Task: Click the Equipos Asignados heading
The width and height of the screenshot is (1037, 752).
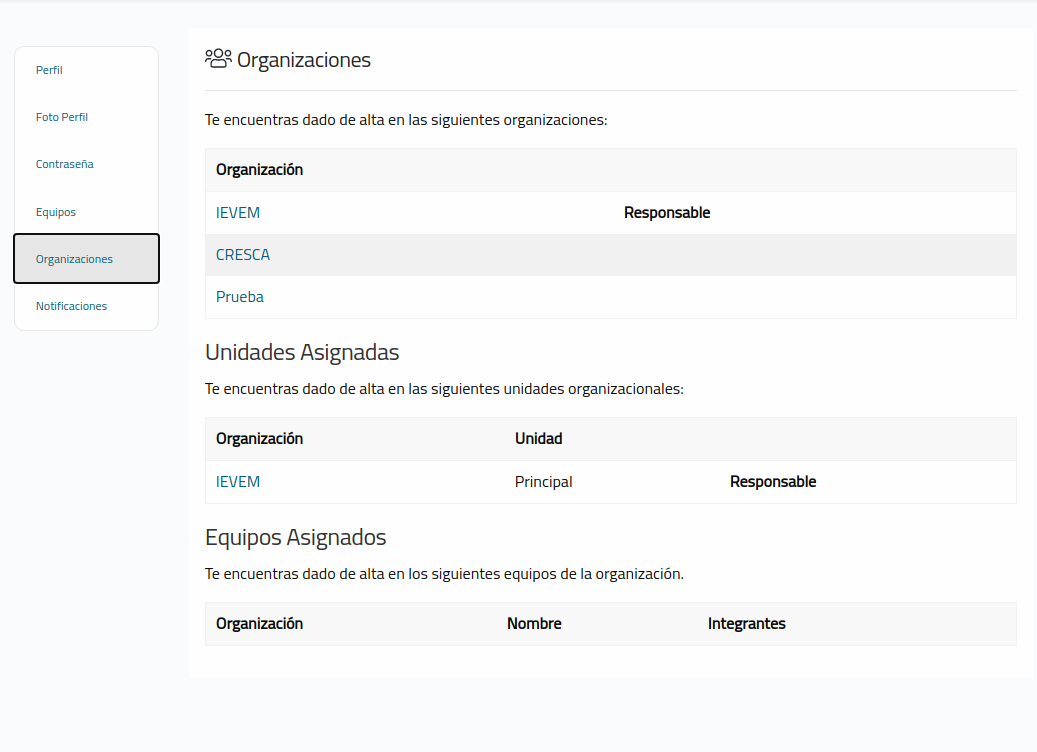Action: coord(296,538)
